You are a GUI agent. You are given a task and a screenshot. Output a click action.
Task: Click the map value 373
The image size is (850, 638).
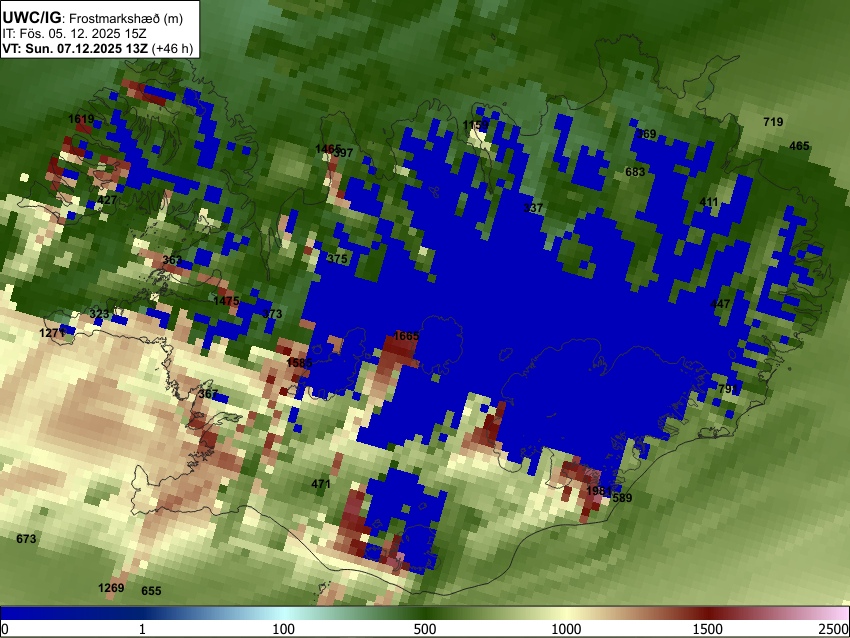click(x=272, y=314)
